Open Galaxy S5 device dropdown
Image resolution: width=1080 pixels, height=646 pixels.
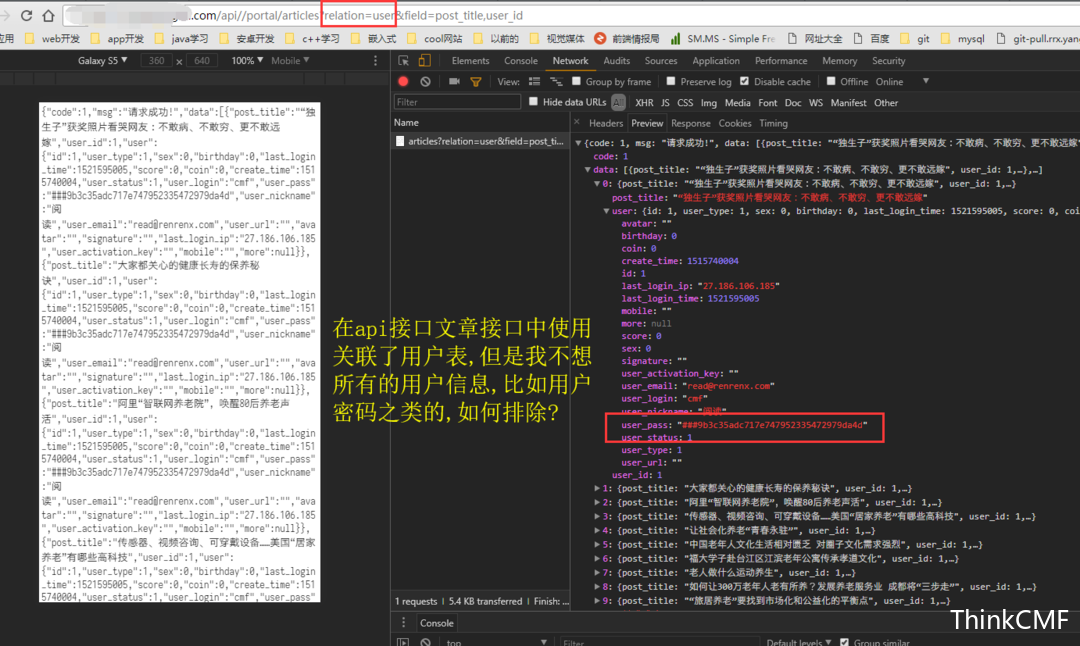pos(103,61)
